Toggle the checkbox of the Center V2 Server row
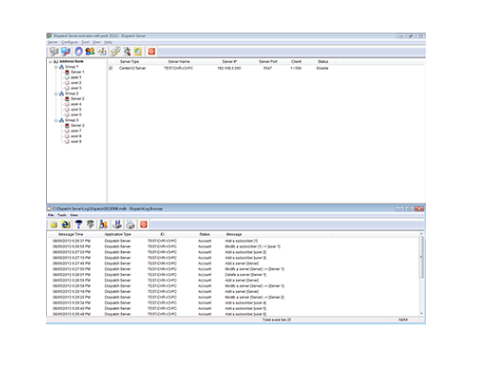Image resolution: width=478 pixels, height=368 pixels. [x=111, y=68]
